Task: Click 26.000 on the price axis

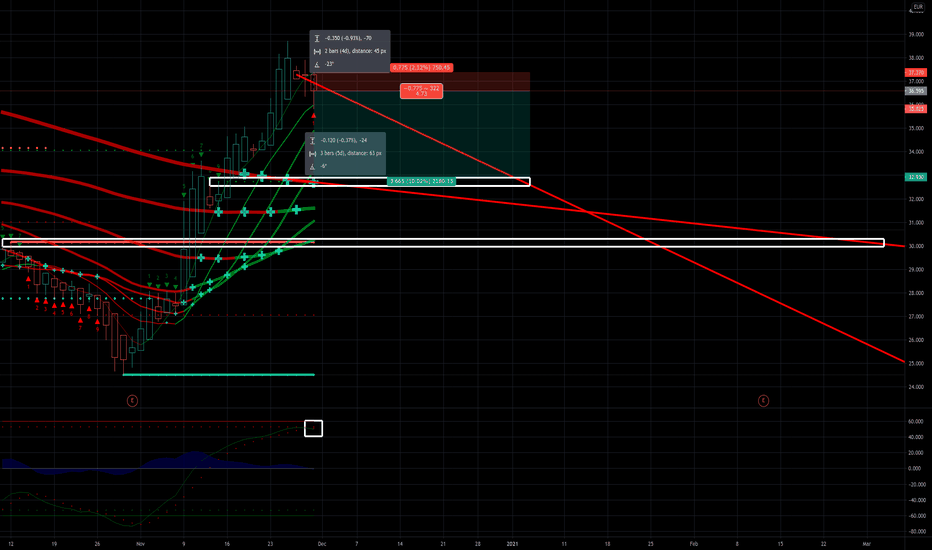Action: [x=916, y=340]
